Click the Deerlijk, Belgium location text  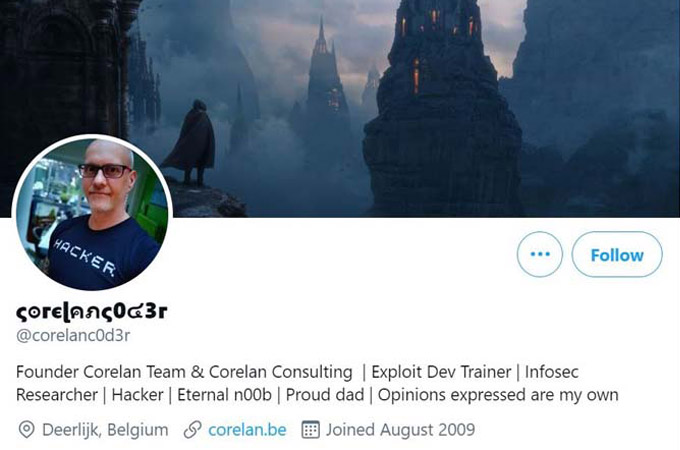(105, 430)
